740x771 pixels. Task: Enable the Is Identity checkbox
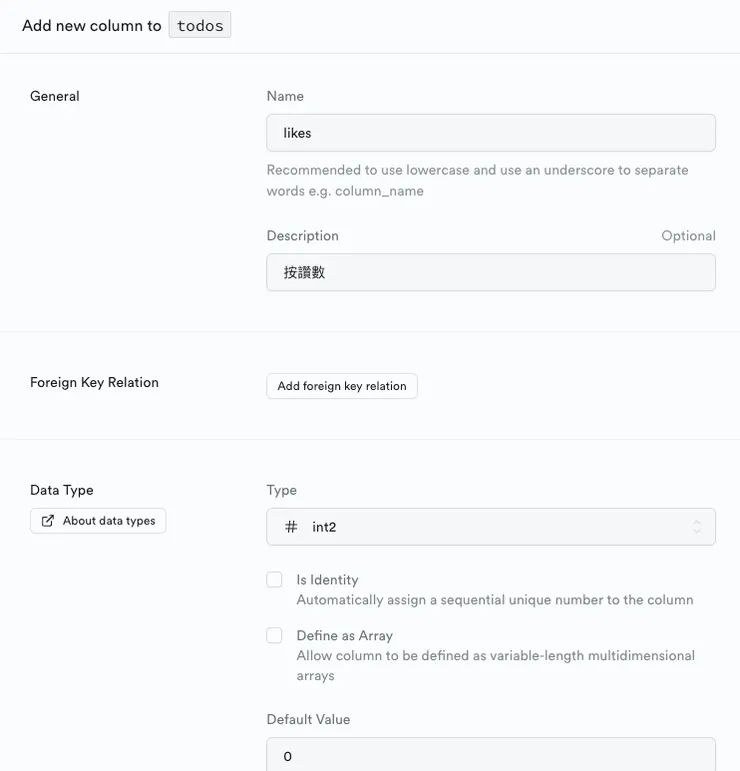(274, 580)
